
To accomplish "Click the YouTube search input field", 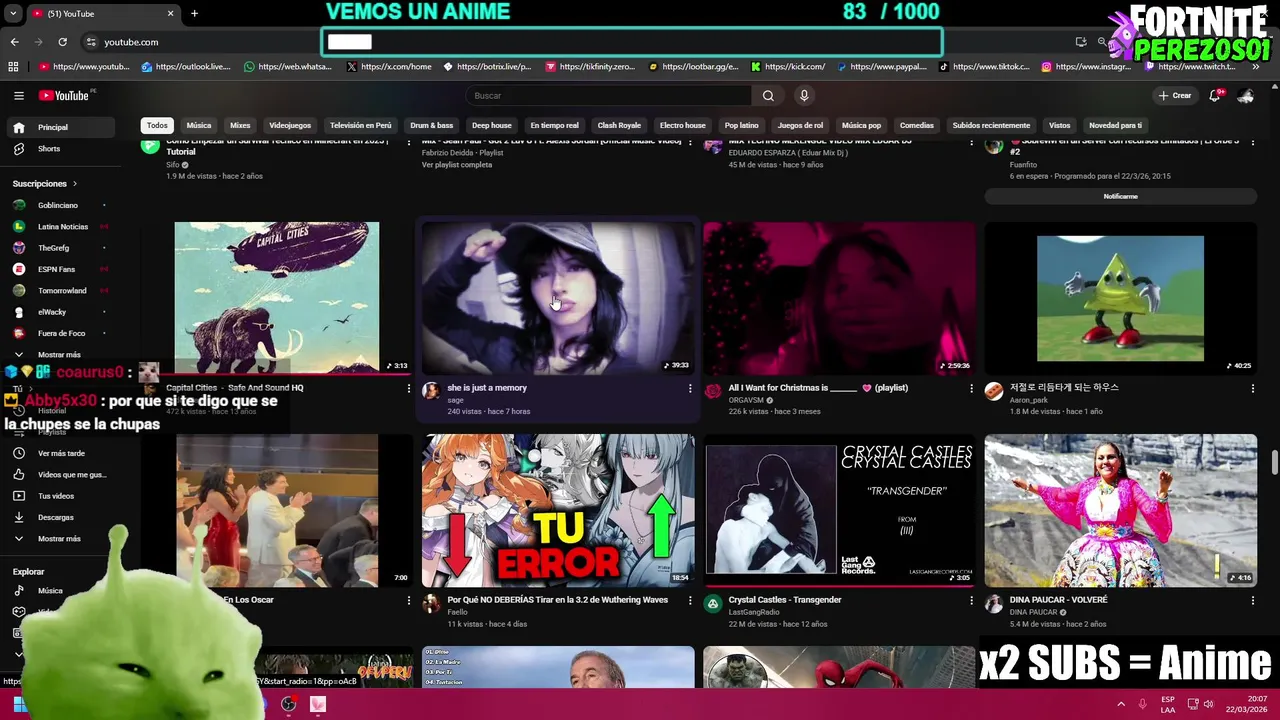I will (x=608, y=95).
